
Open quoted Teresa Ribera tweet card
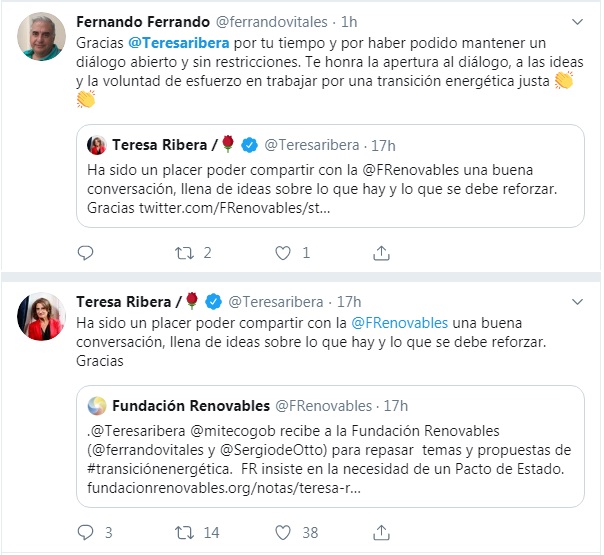pos(330,177)
